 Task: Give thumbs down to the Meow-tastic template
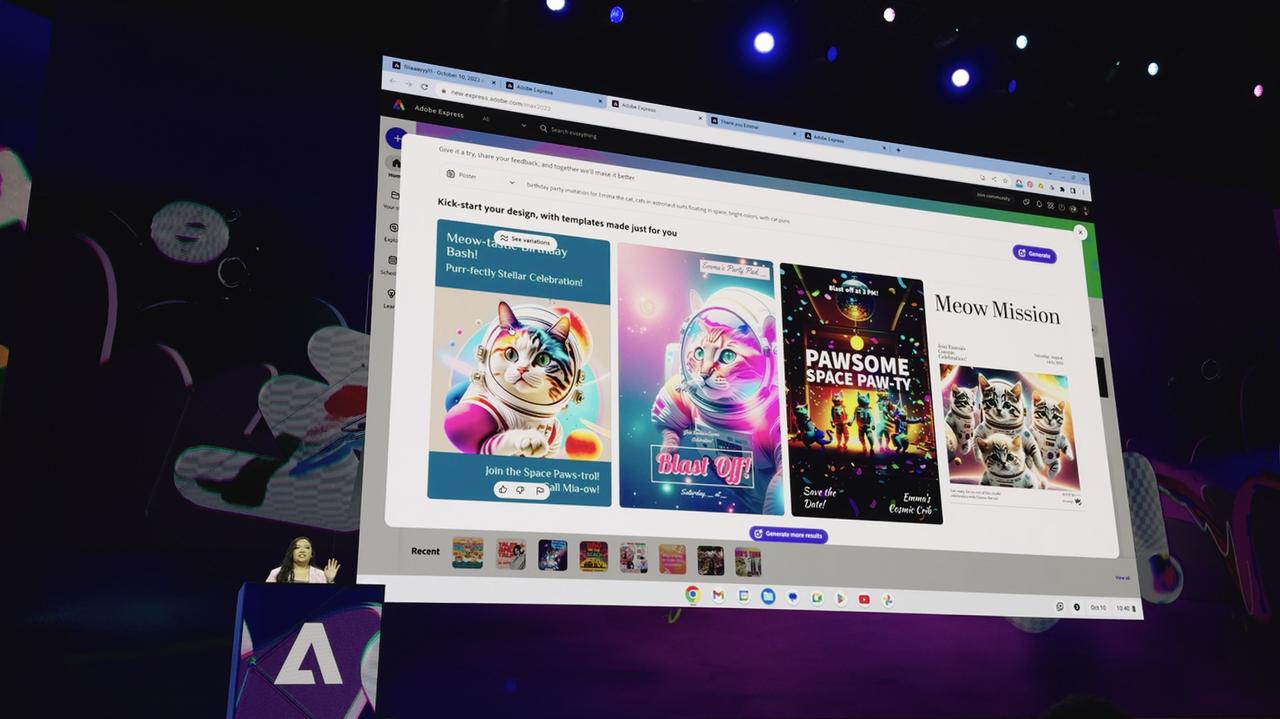pyautogui.click(x=521, y=490)
